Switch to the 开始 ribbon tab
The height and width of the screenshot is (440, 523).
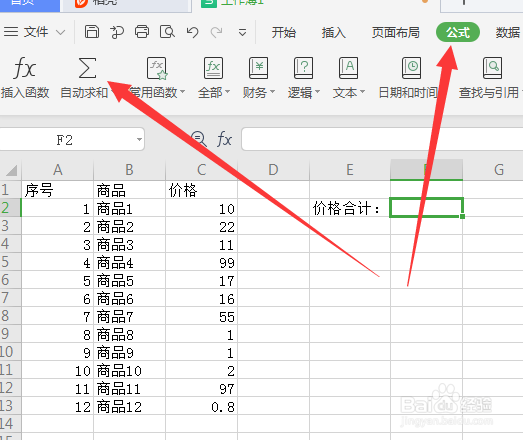[x=284, y=32]
